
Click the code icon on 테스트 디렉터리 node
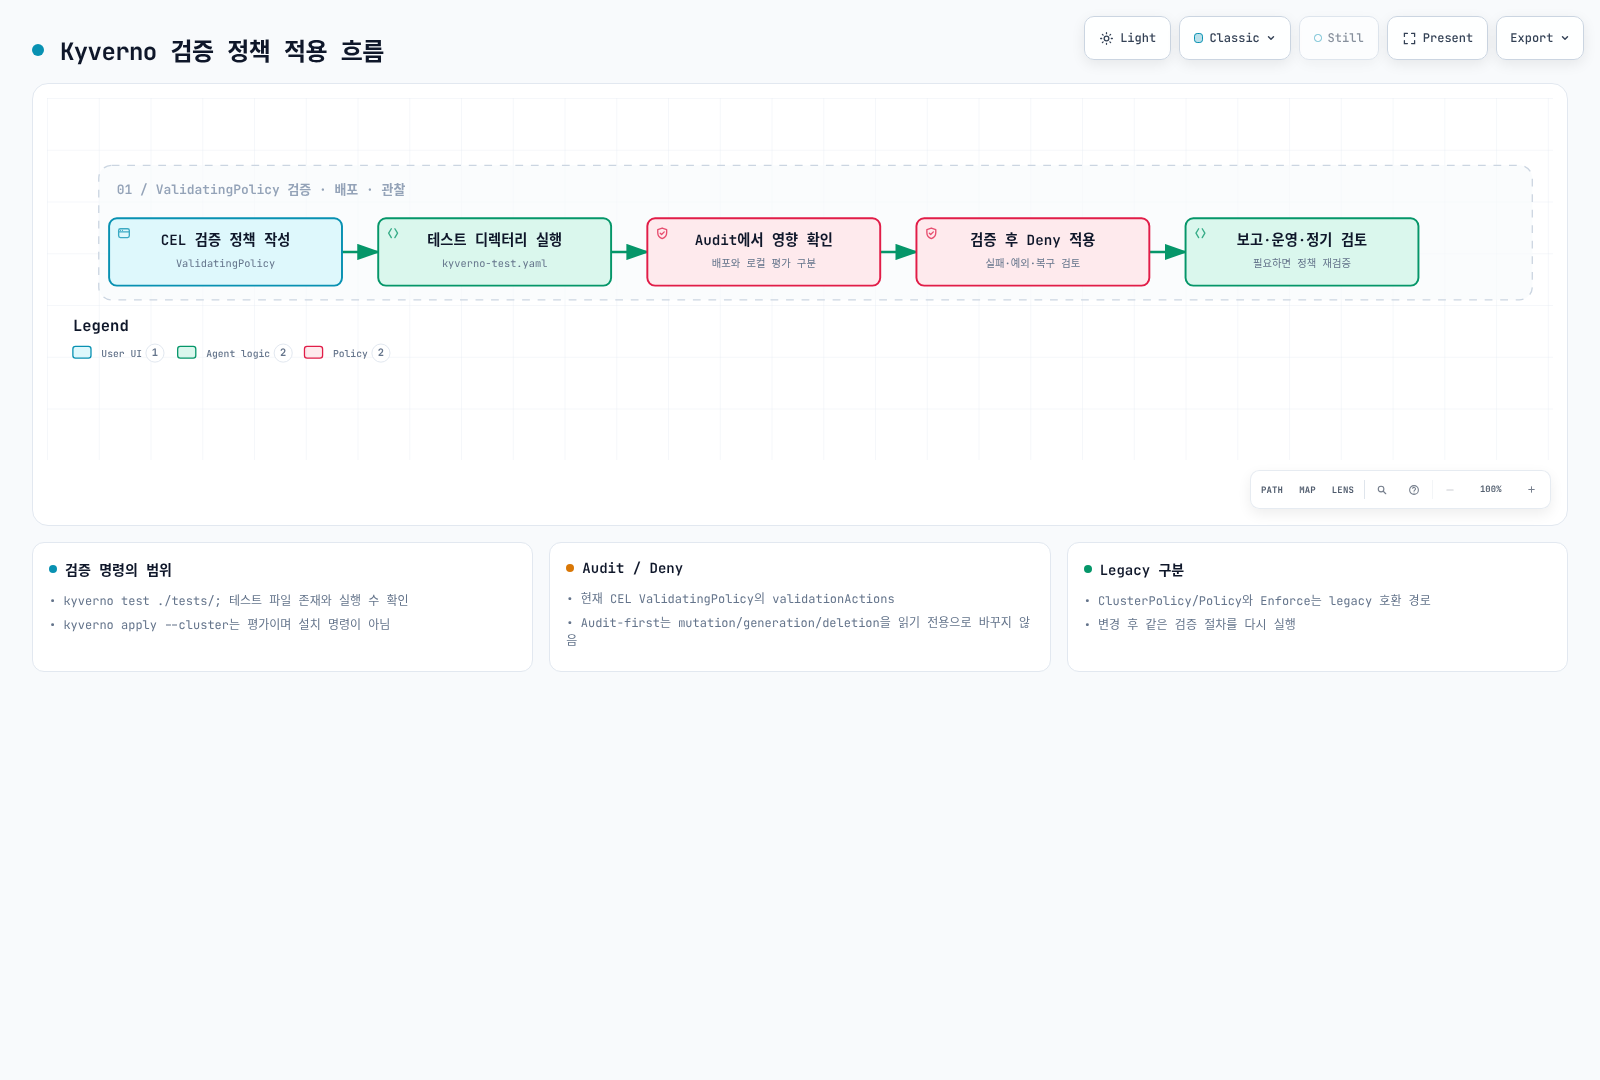coord(393,233)
